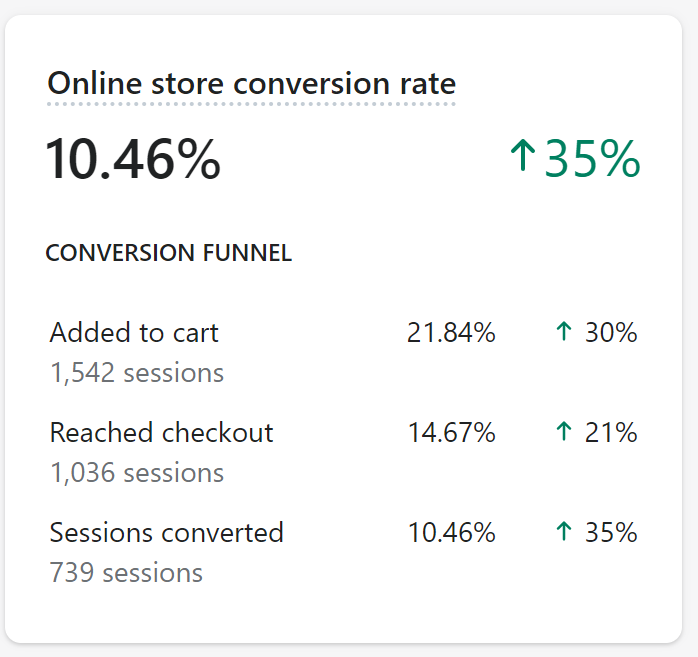
Task: Click the 14.67% reached checkout rate
Action: 451,432
